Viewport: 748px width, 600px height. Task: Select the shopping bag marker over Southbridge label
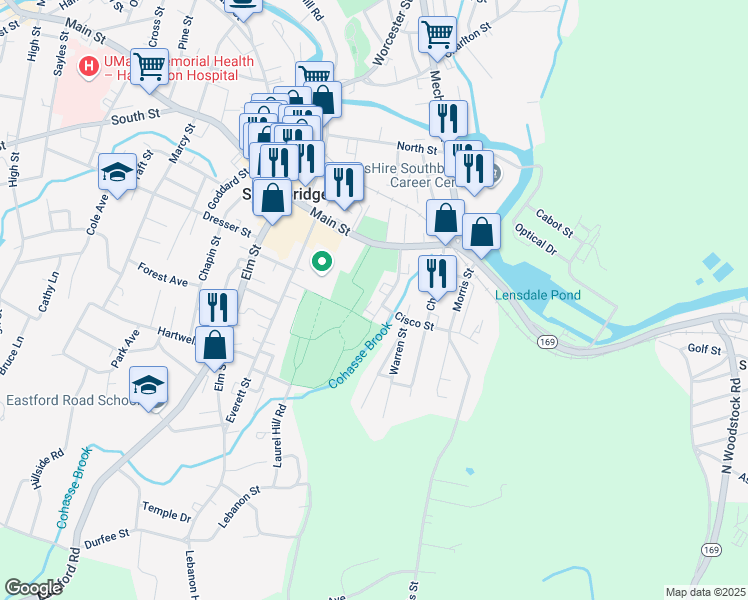(x=272, y=198)
